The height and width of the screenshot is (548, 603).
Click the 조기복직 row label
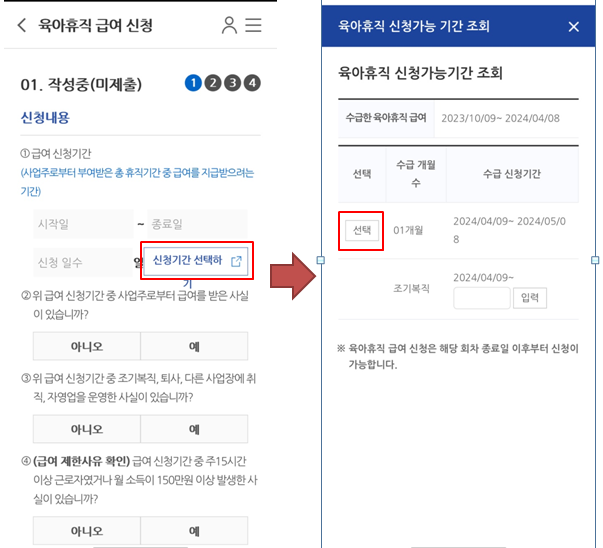pyautogui.click(x=411, y=288)
